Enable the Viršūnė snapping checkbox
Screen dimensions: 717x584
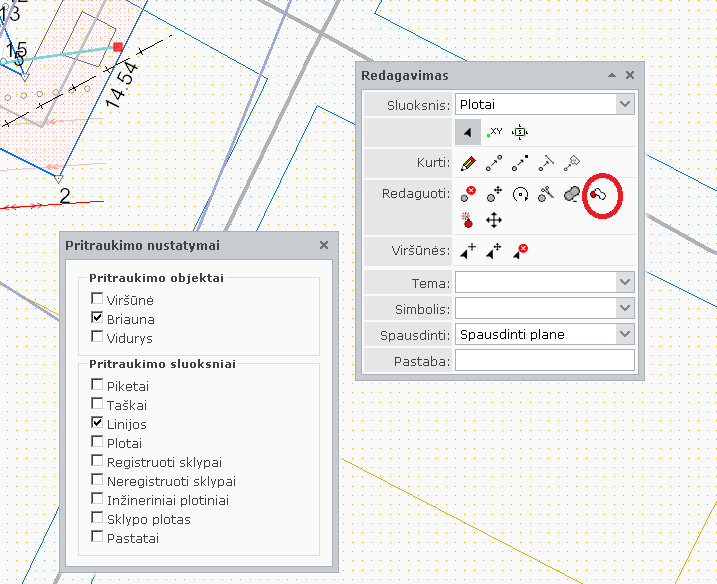[x=97, y=299]
